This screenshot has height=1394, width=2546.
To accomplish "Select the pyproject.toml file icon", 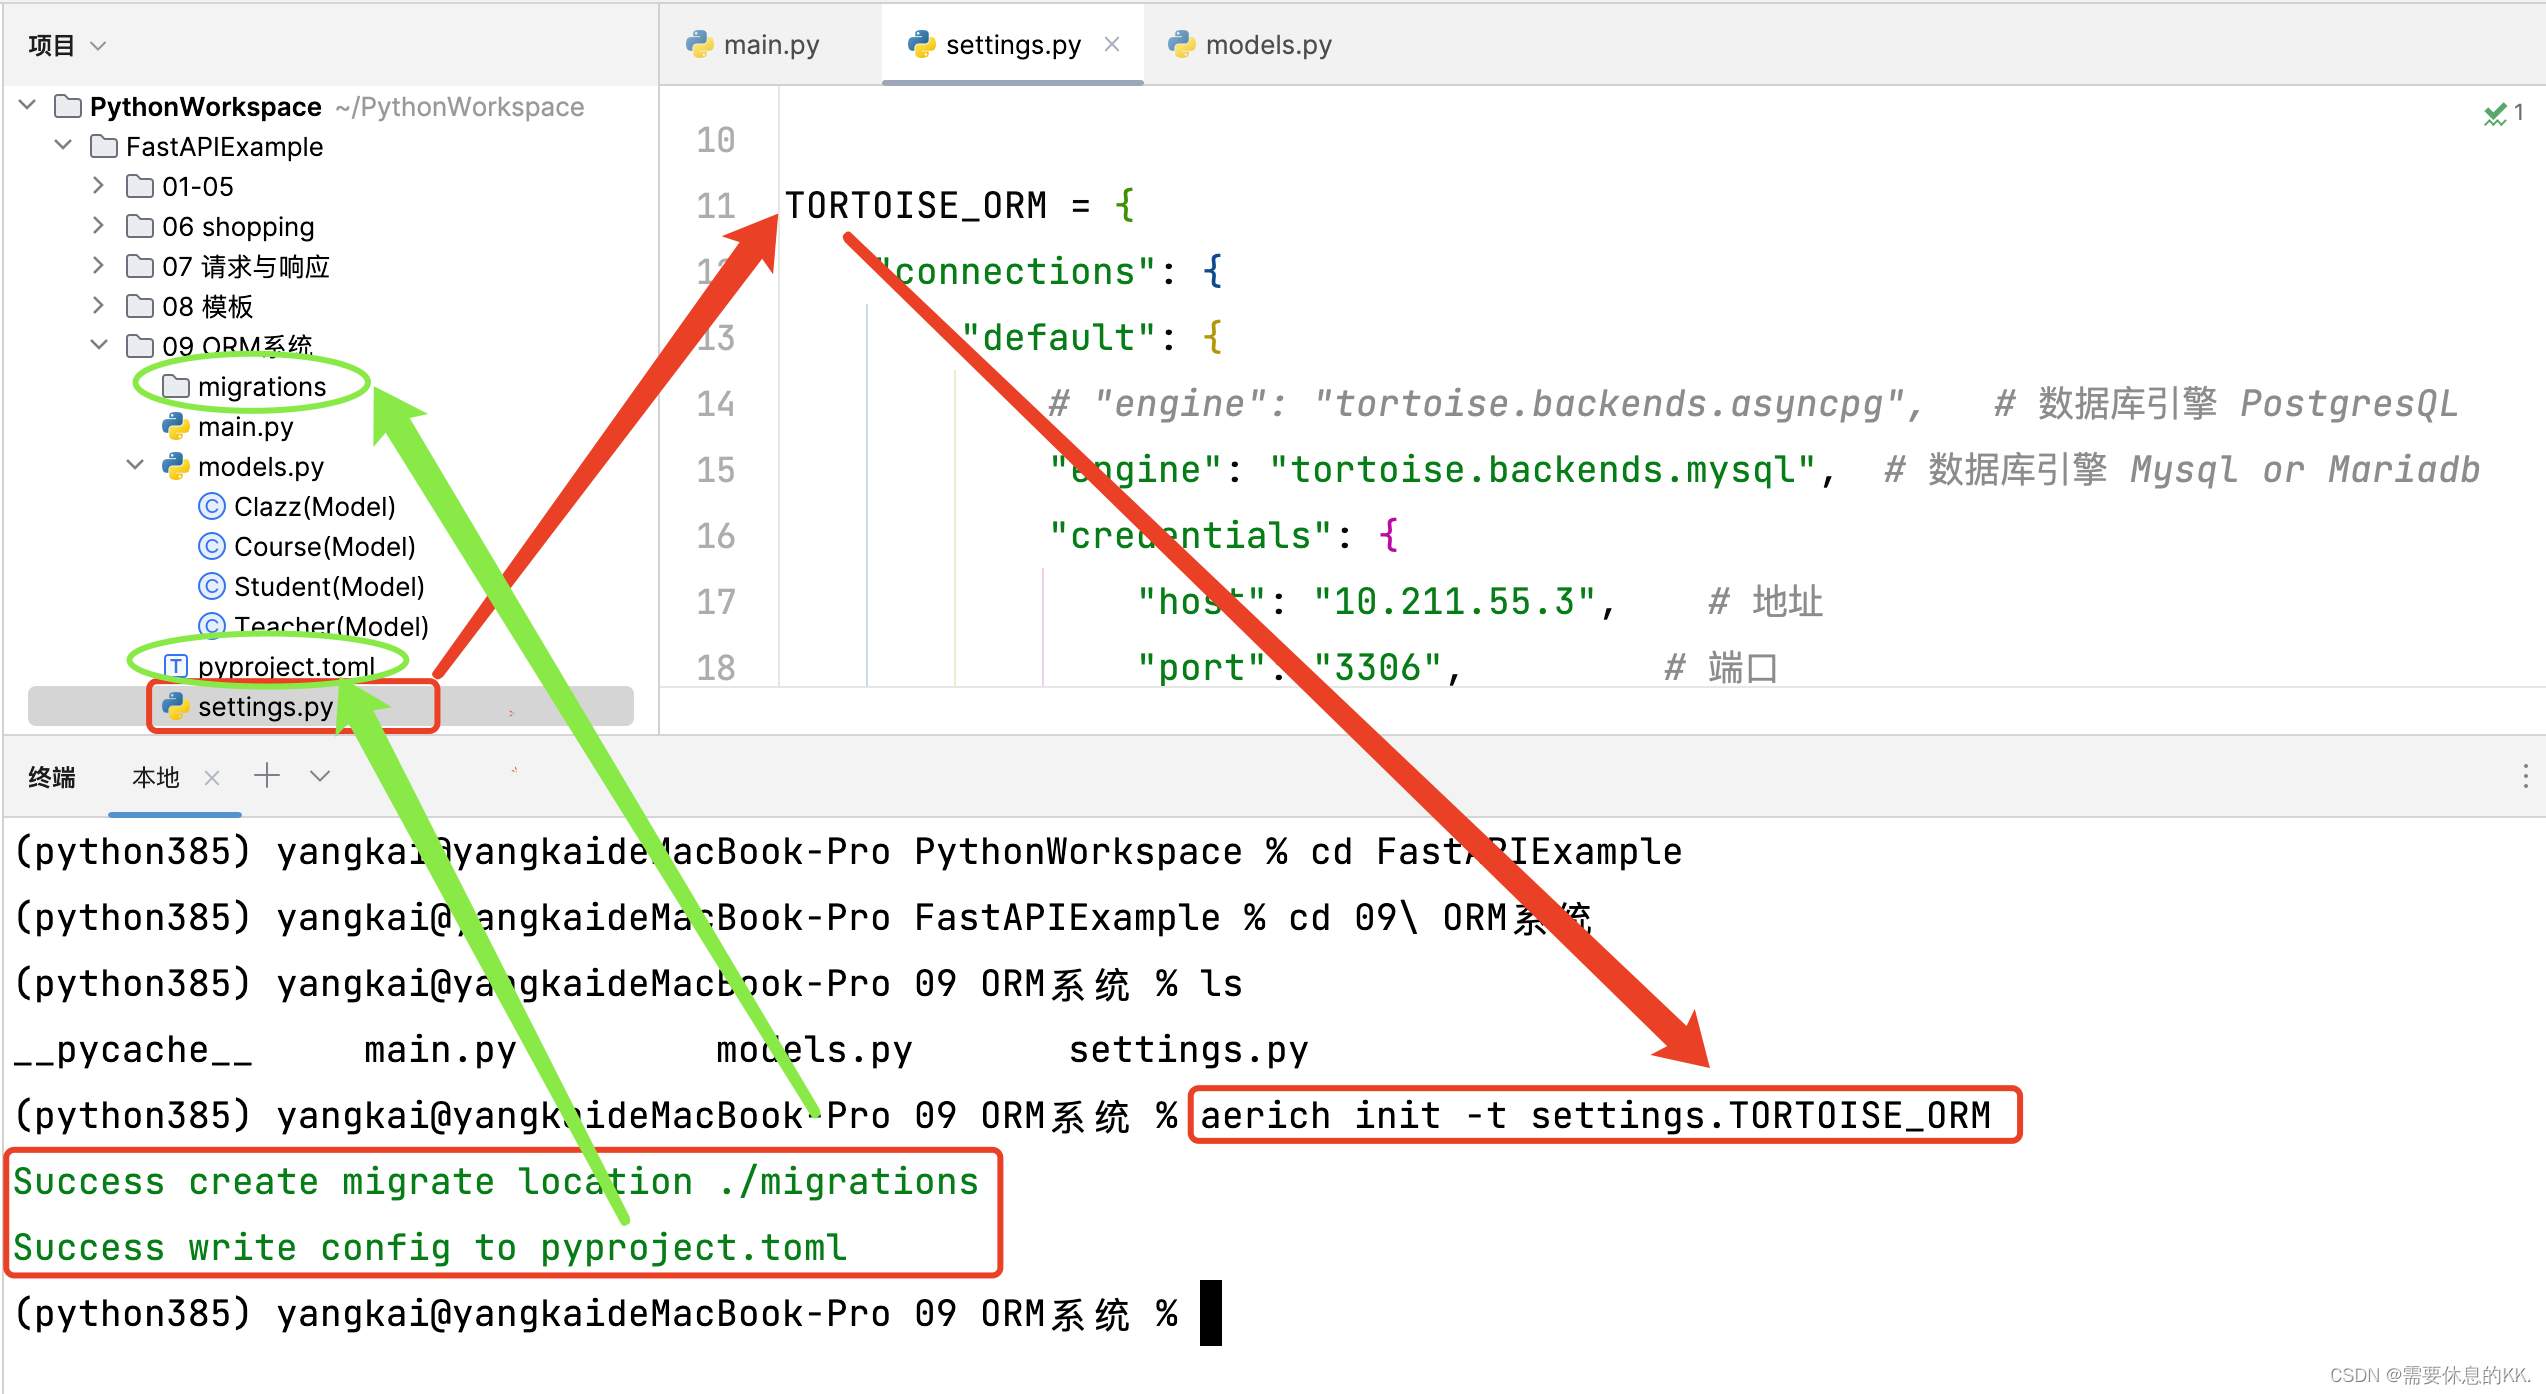I will (175, 666).
